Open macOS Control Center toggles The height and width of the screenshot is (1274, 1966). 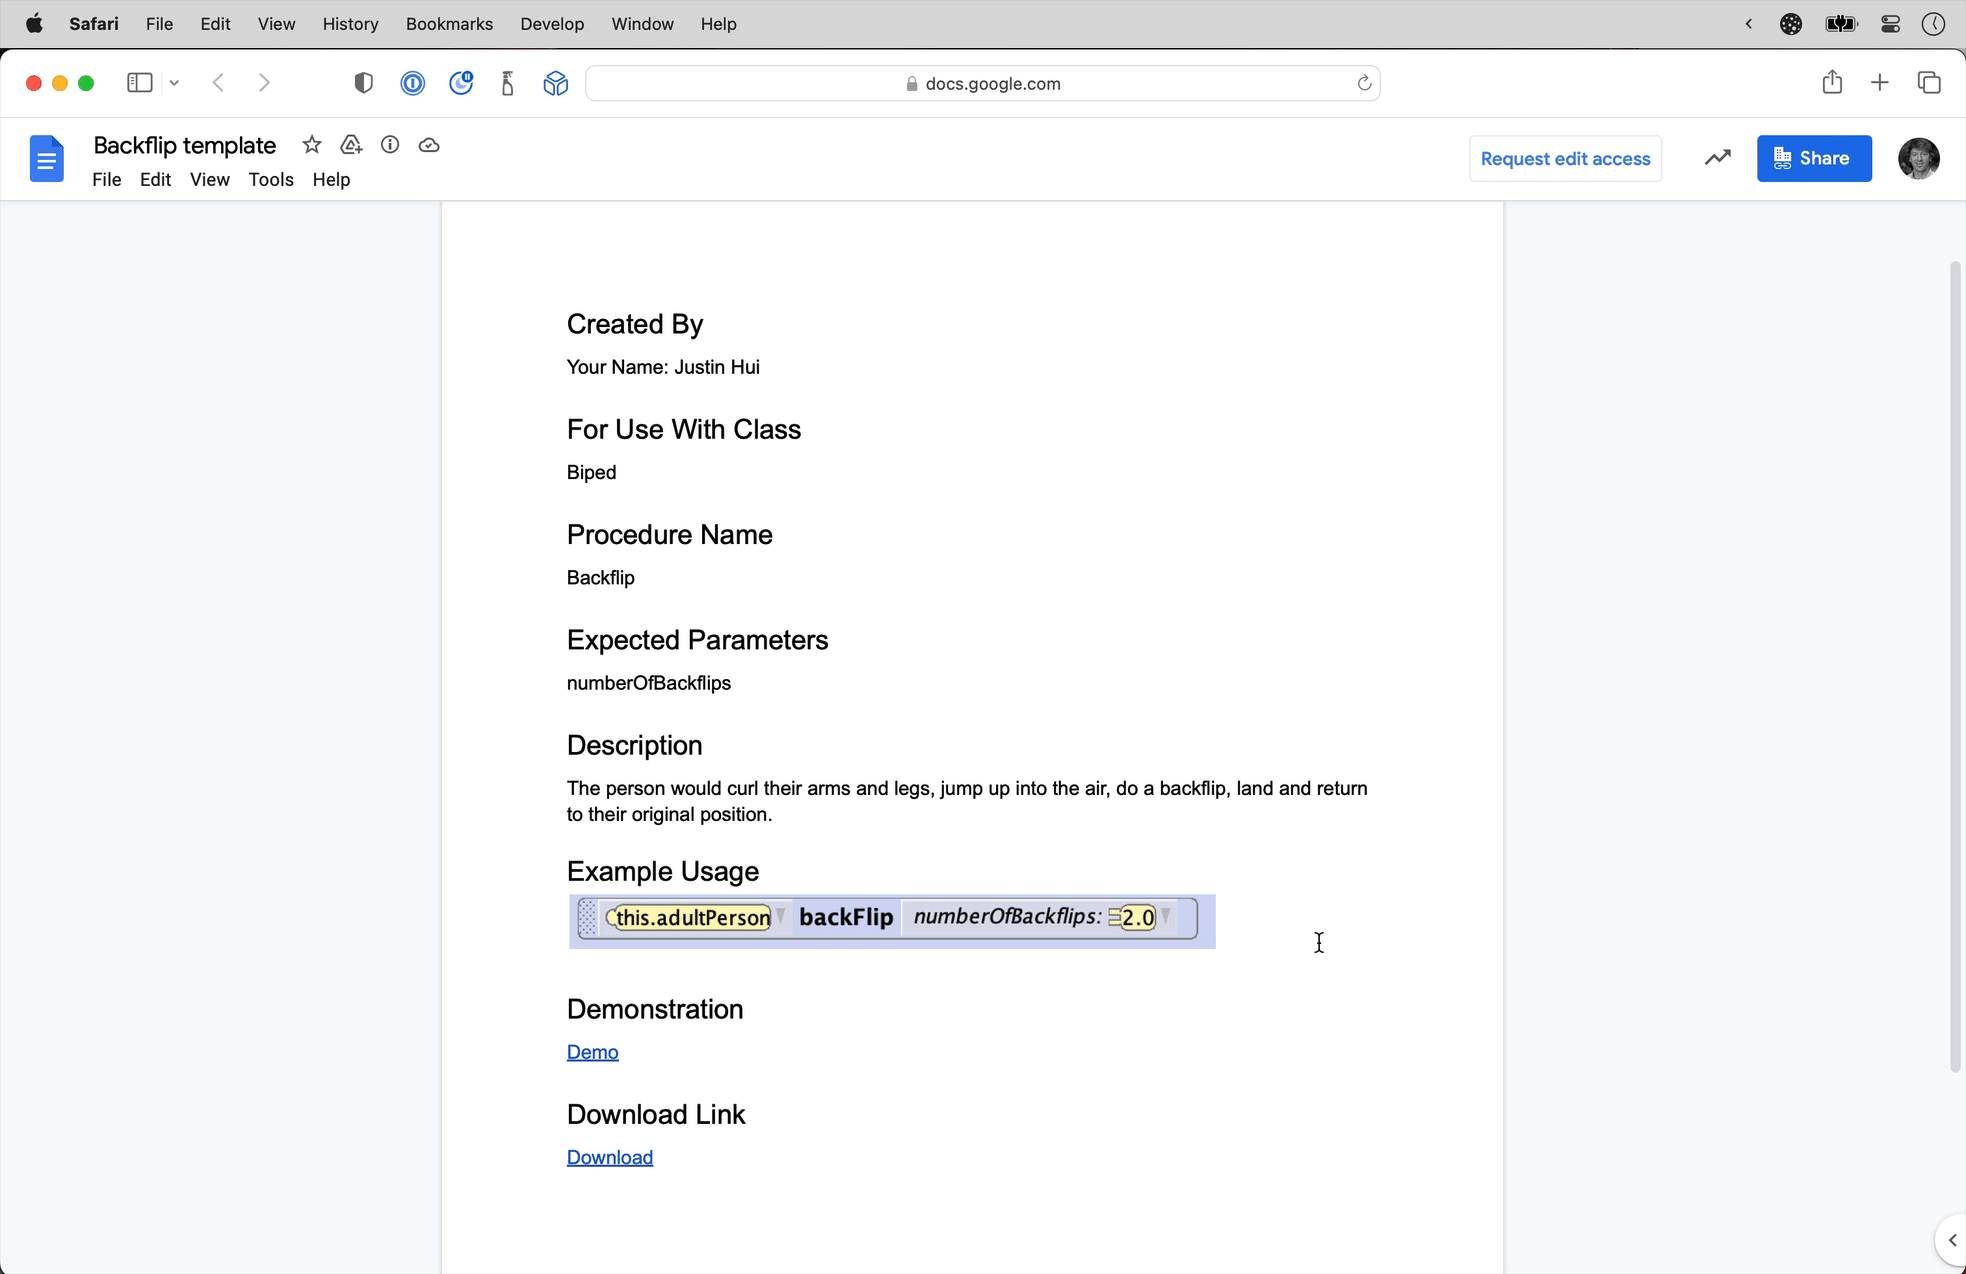[1890, 24]
